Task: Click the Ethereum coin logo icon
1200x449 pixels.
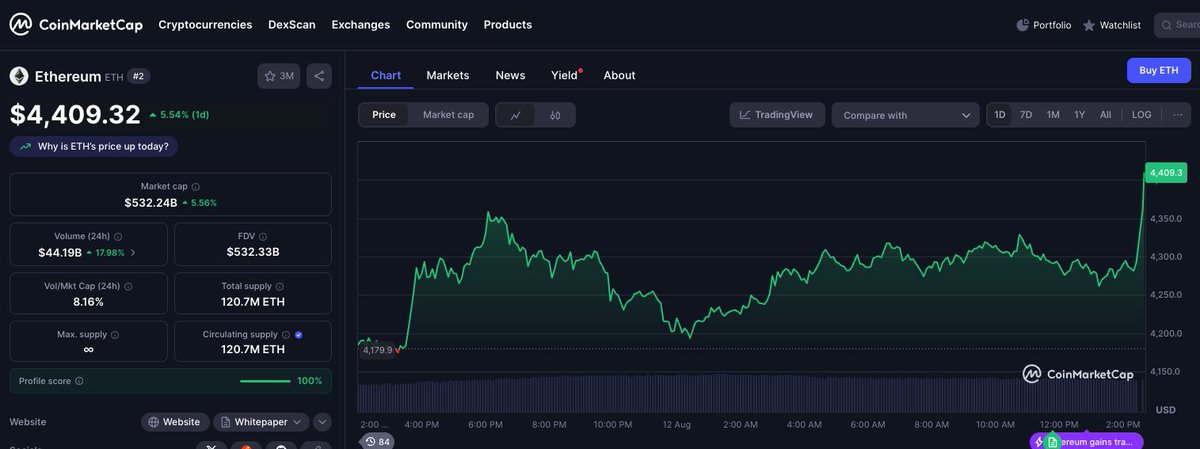Action: tap(19, 76)
